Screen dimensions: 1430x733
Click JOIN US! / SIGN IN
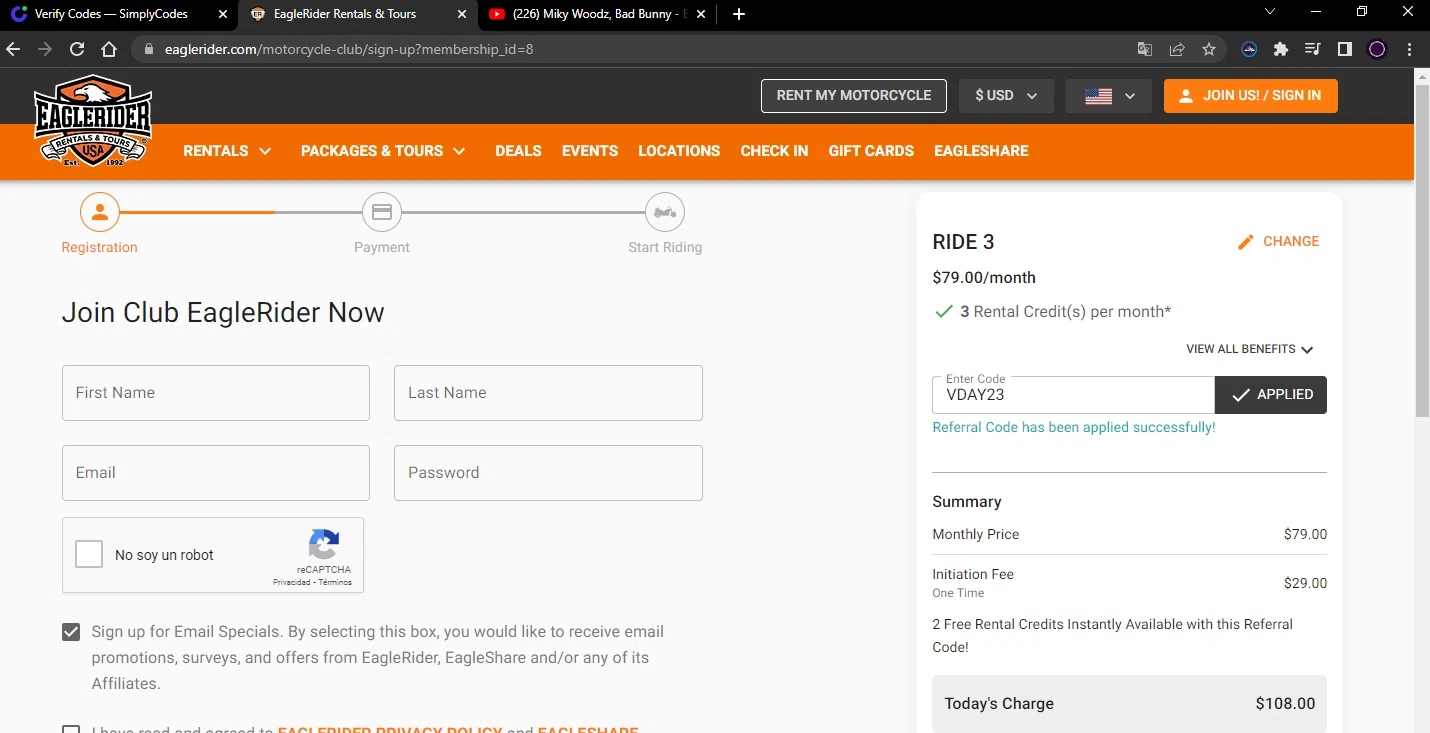click(x=1251, y=96)
